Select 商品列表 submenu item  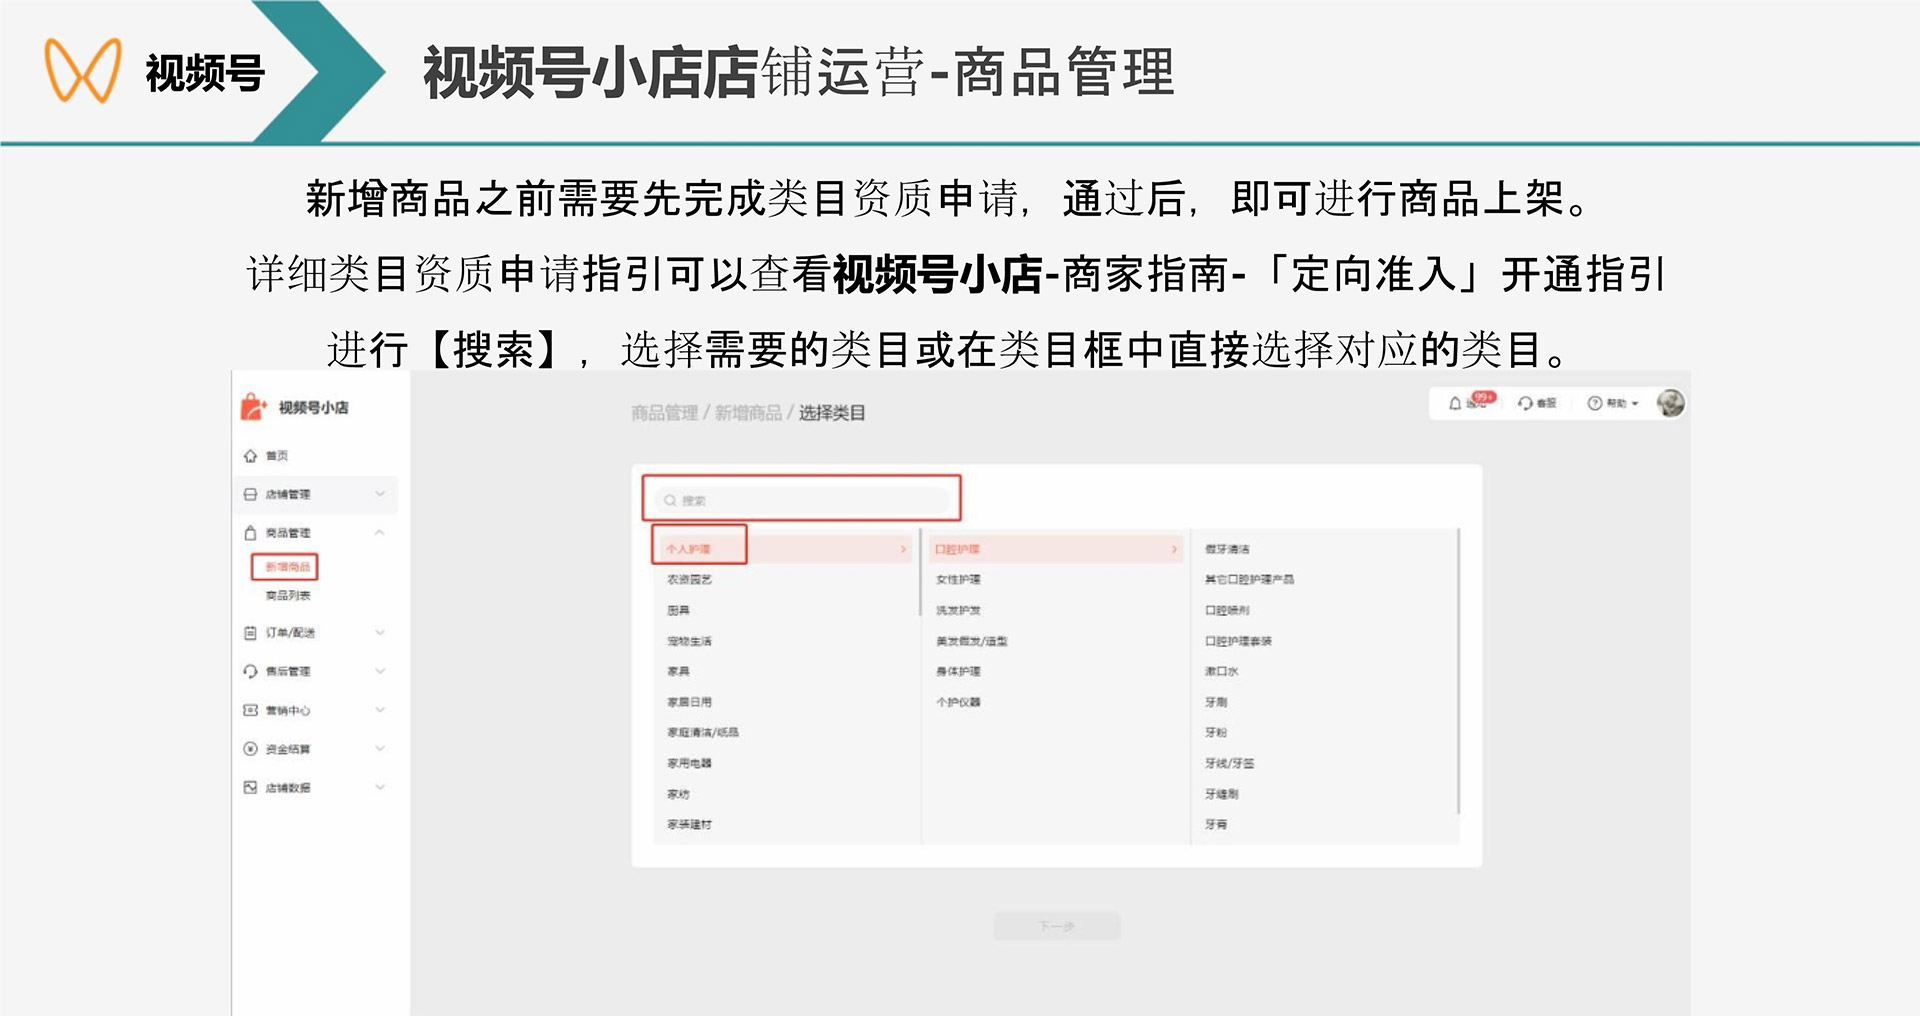pyautogui.click(x=288, y=595)
